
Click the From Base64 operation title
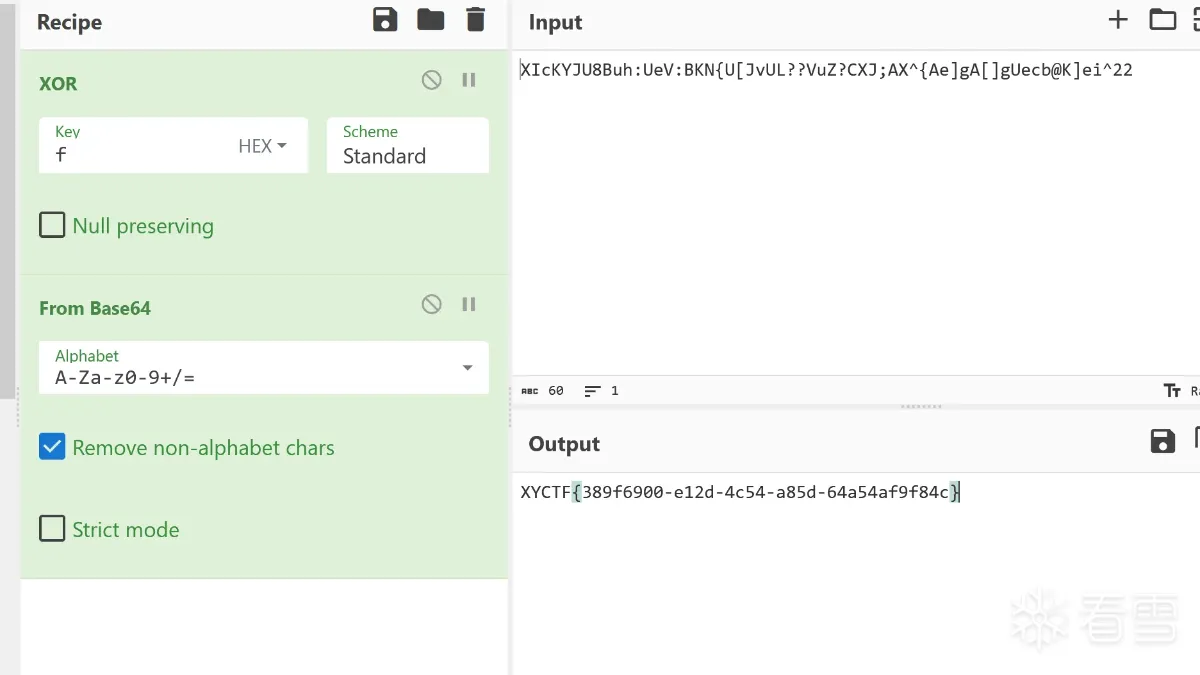coord(95,308)
